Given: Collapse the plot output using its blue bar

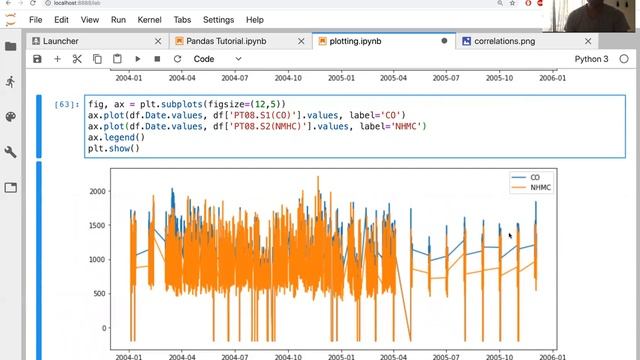Looking at the screenshot, I should point(39,260).
